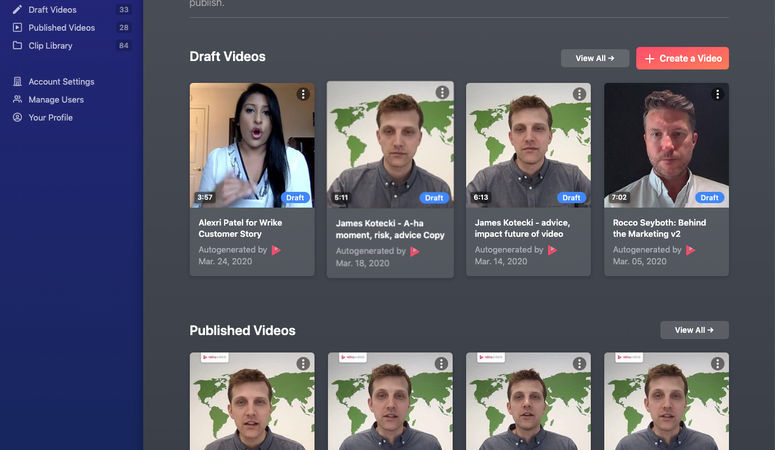This screenshot has width=775, height=450.
Task: Click Draft badge on the 6:13 video
Action: (571, 198)
